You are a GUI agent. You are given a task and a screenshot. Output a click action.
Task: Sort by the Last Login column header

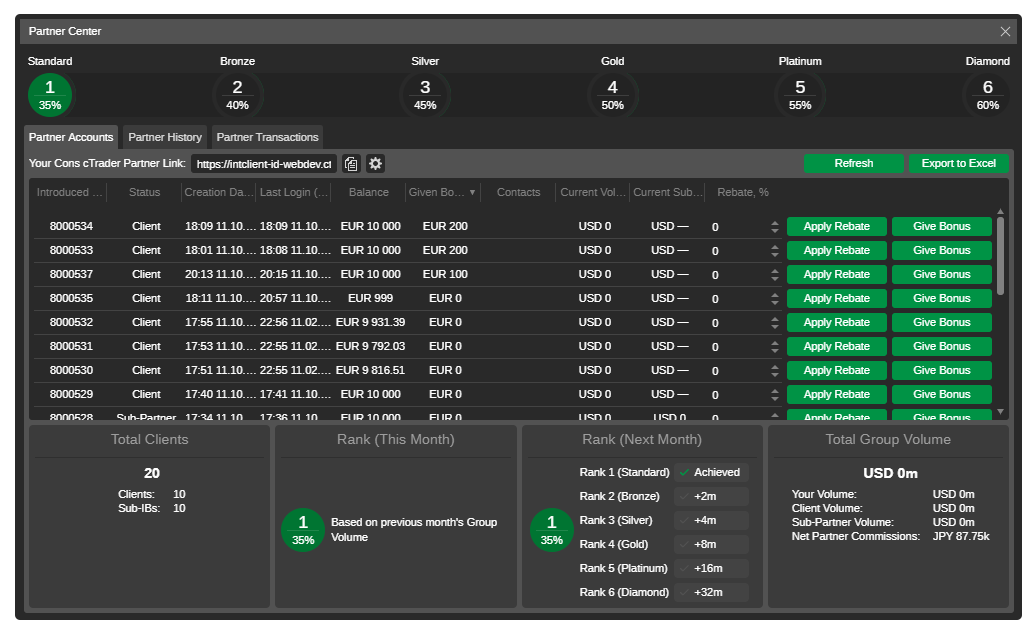pos(294,192)
